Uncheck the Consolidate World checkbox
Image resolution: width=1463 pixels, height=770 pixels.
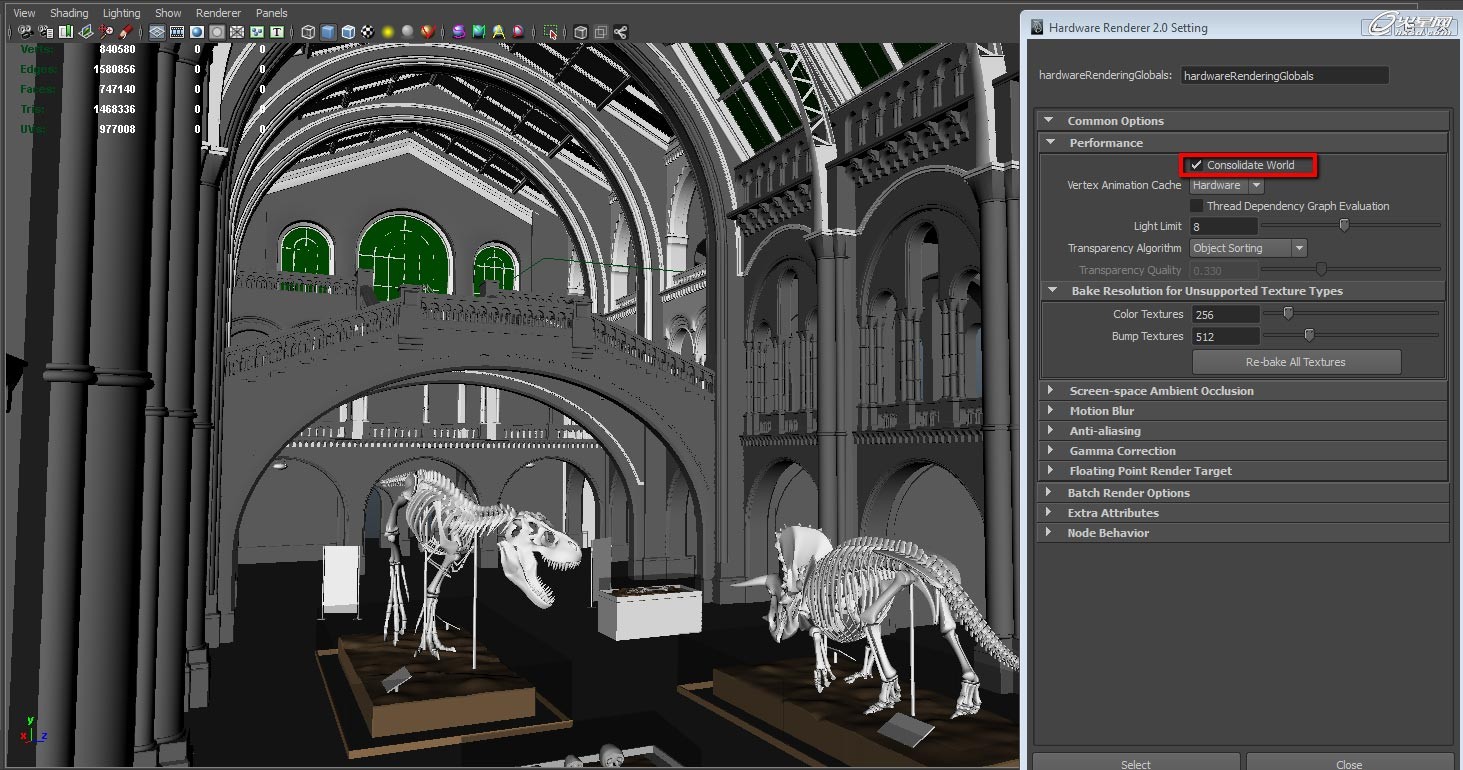(x=1196, y=165)
